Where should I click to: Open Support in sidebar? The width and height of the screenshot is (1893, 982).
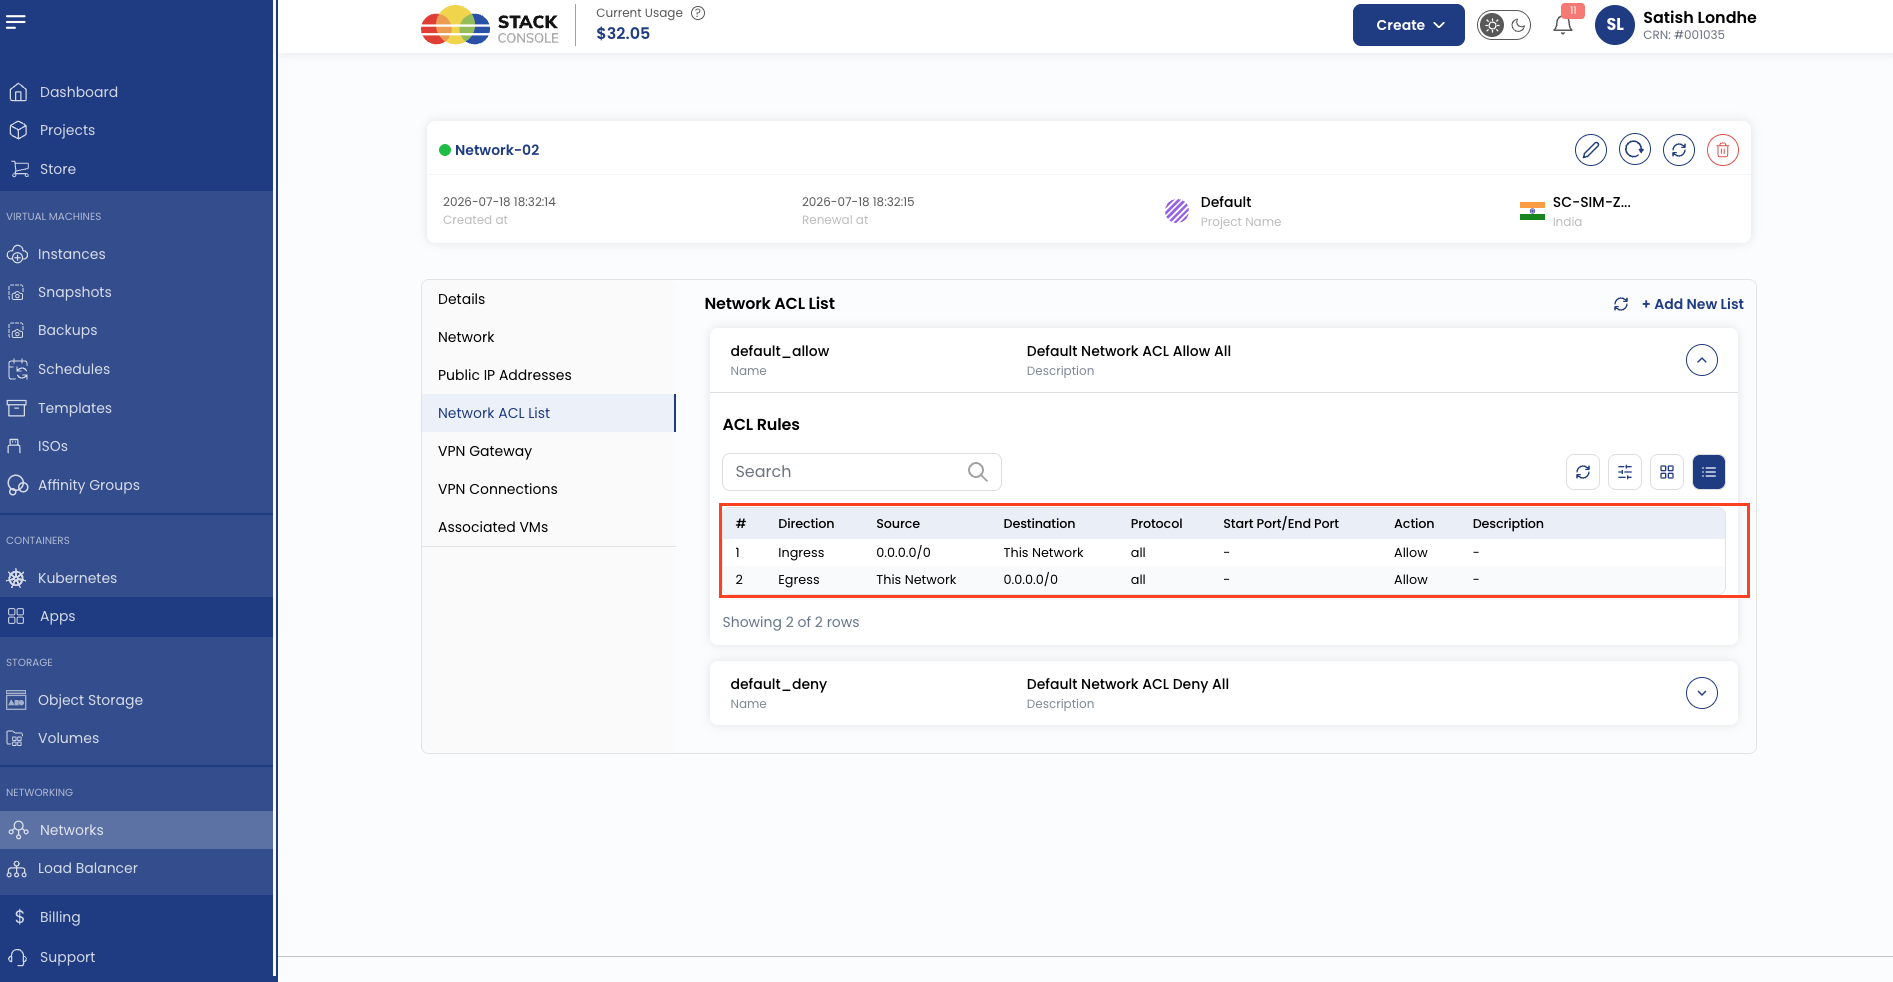[136, 957]
